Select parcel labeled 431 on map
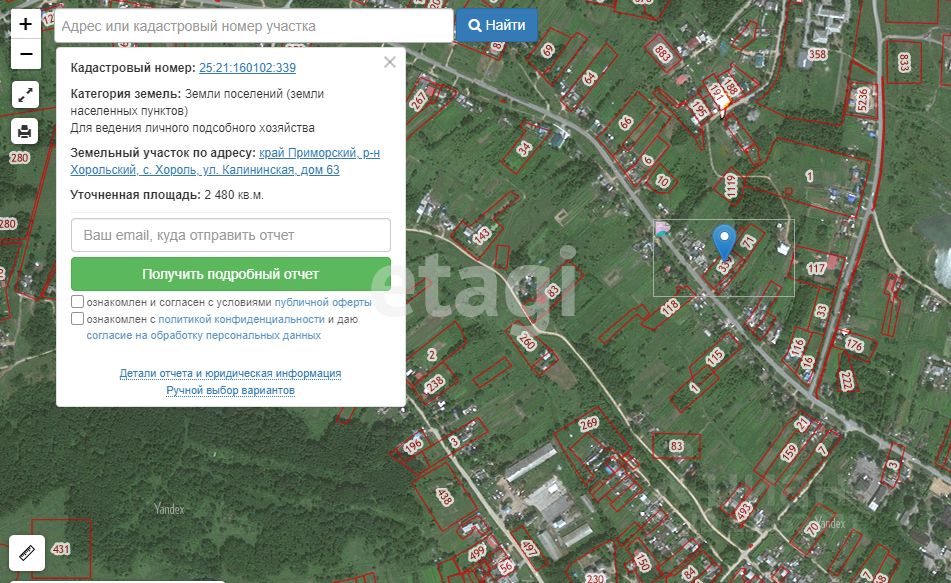This screenshot has width=951, height=583. pyautogui.click(x=61, y=549)
